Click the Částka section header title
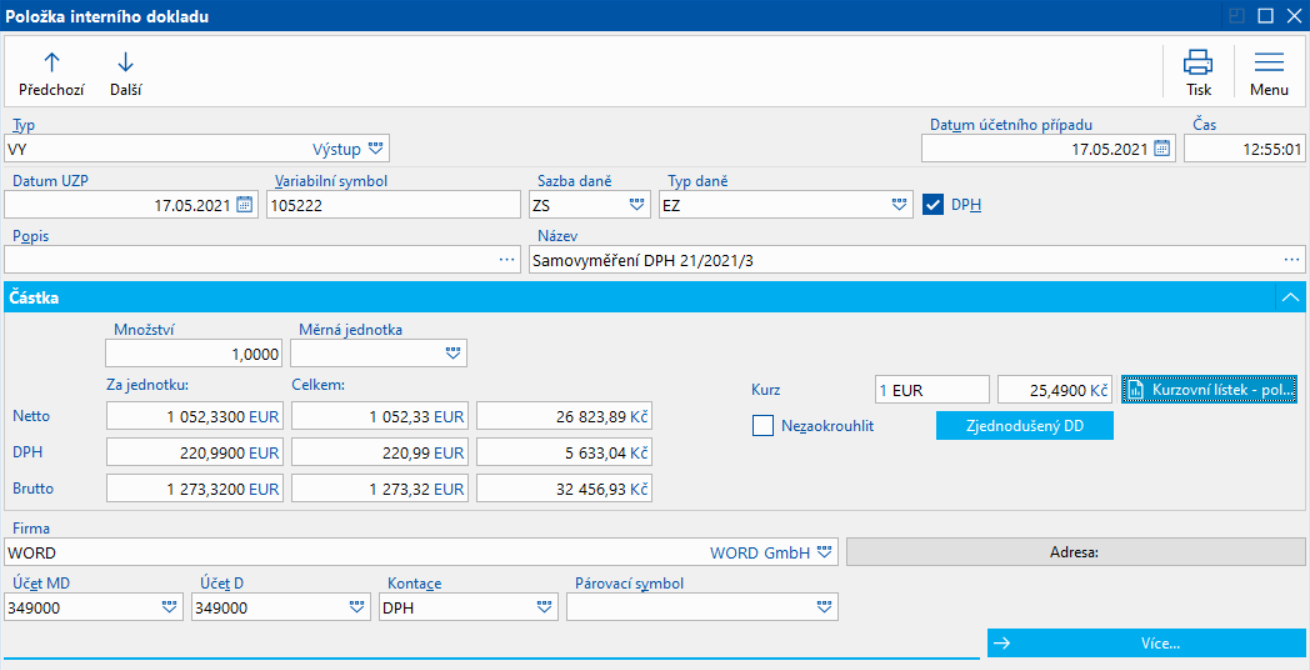 (x=34, y=298)
